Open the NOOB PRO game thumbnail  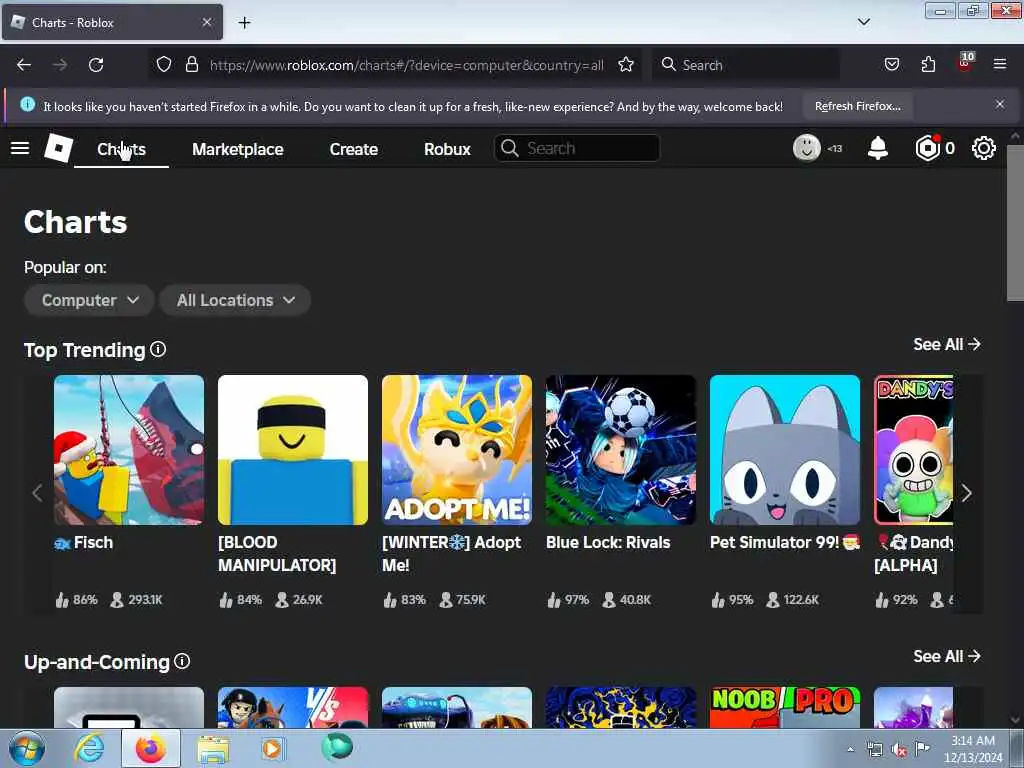tap(784, 707)
